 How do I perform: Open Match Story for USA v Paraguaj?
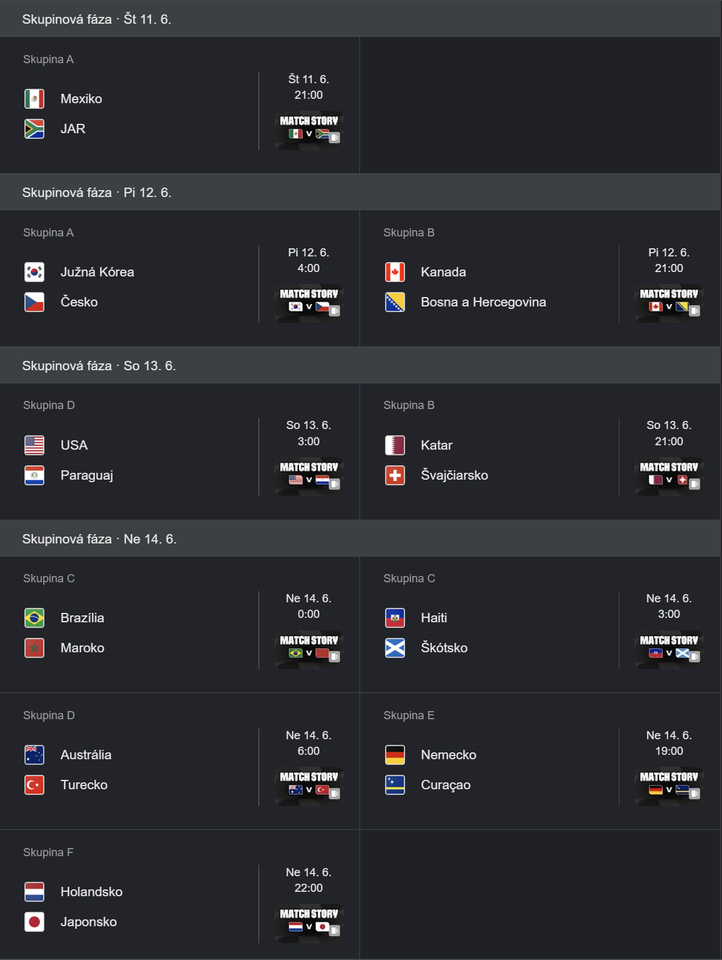[309, 475]
